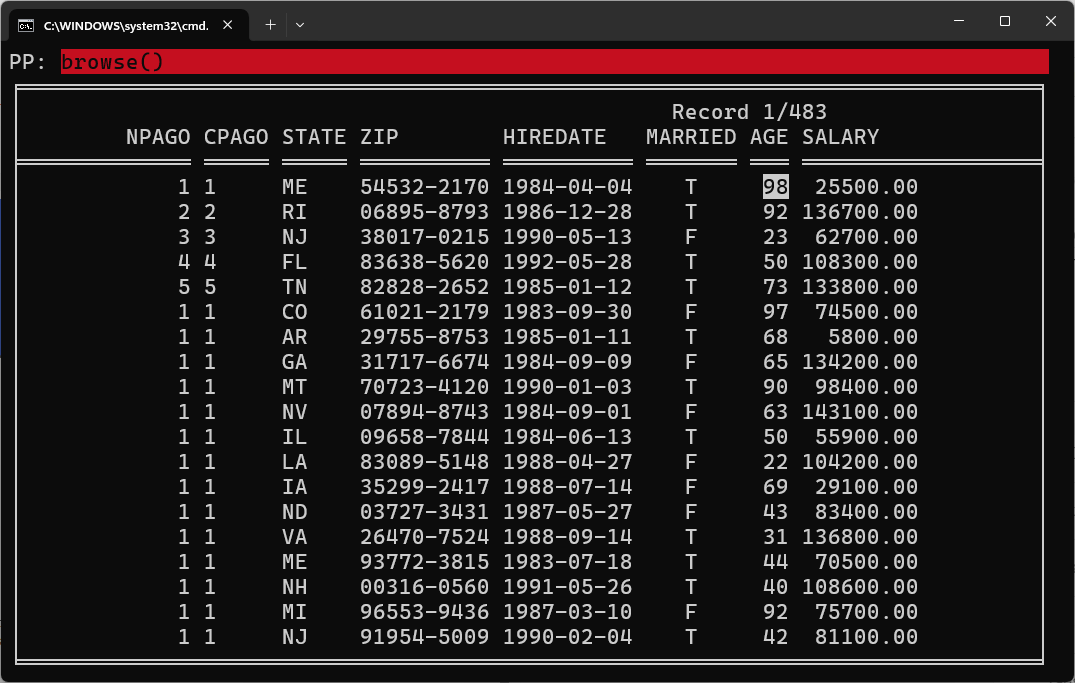Click state cell MI
Viewport: 1075px width, 683px height.
point(294,612)
